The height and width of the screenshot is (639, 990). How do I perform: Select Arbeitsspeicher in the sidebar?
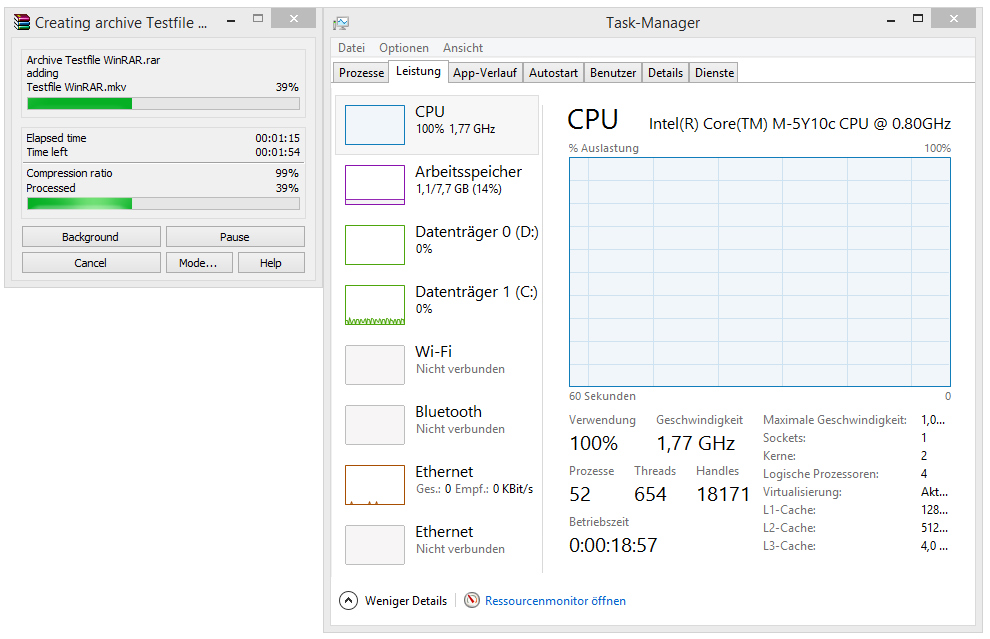(x=436, y=184)
